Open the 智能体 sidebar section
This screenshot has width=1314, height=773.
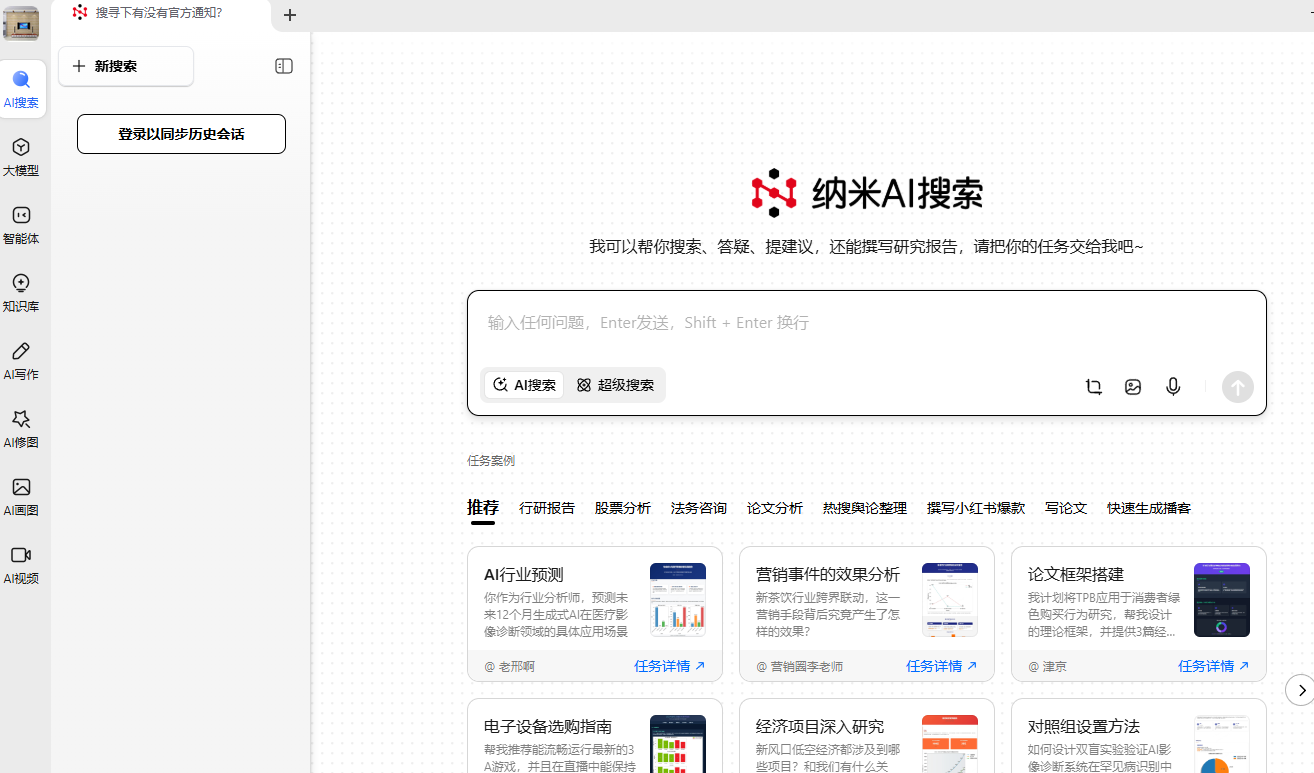pos(21,225)
